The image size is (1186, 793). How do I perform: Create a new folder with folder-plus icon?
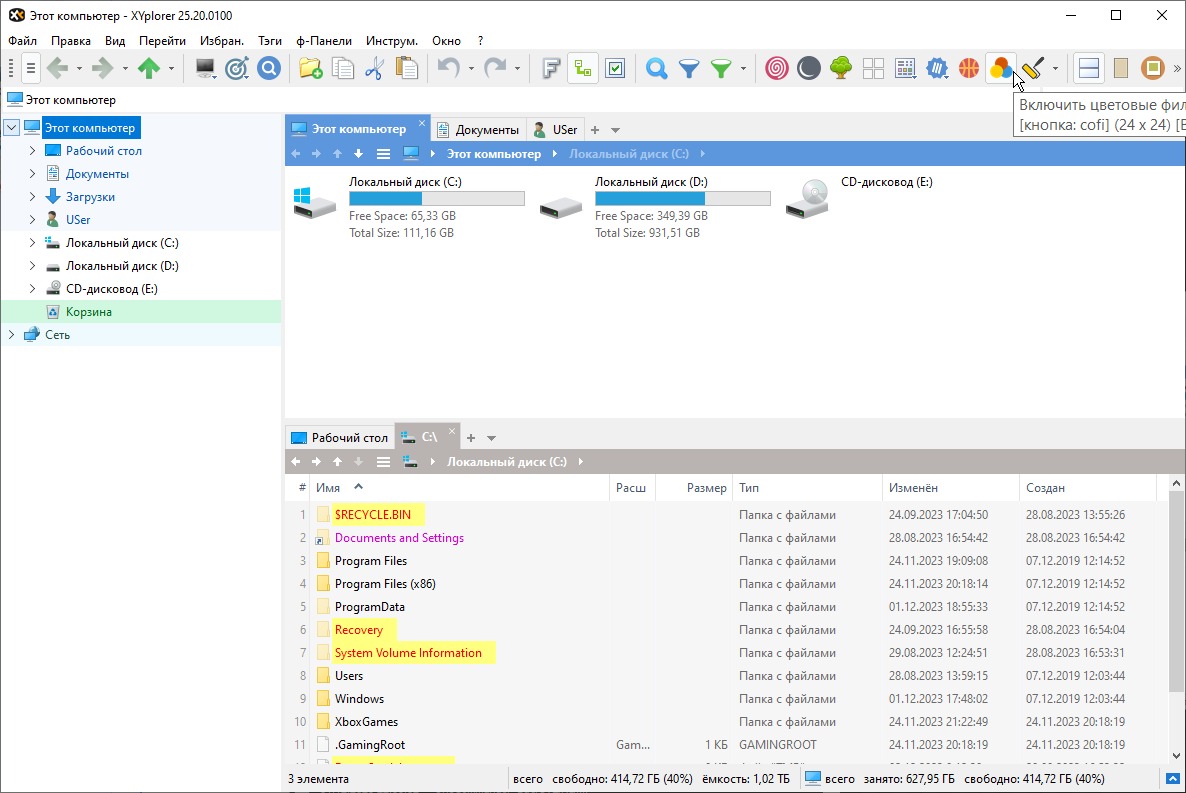coord(311,68)
